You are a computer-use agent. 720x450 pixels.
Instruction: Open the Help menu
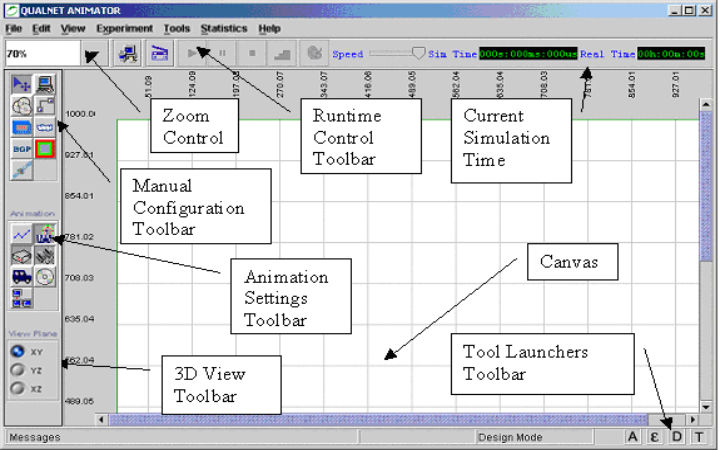pos(270,28)
